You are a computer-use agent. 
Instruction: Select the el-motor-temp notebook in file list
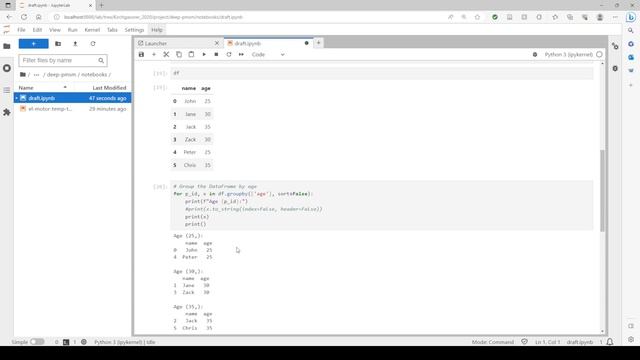click(73, 109)
